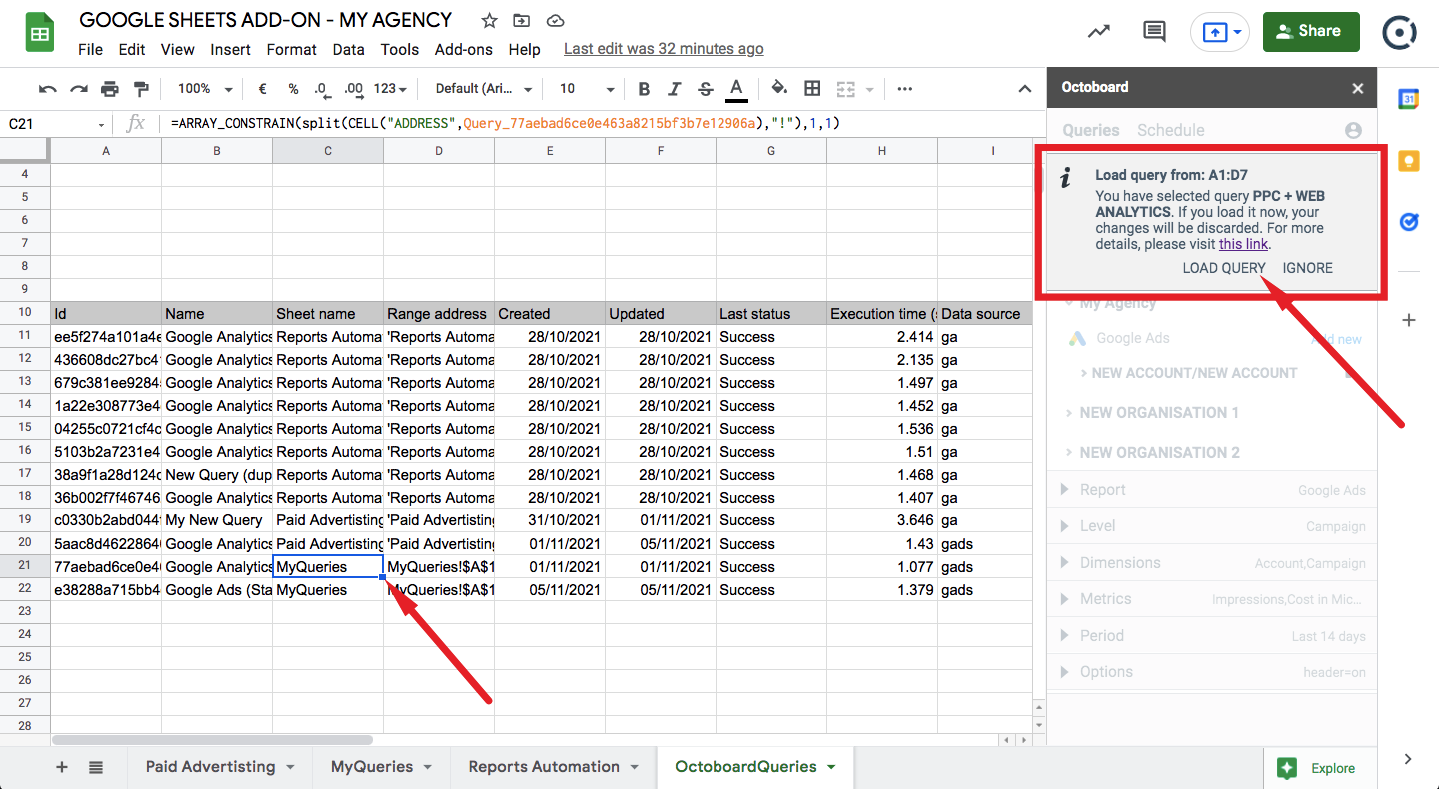Viewport: 1439px width, 789px height.
Task: Open the fill color picker
Action: click(780, 88)
